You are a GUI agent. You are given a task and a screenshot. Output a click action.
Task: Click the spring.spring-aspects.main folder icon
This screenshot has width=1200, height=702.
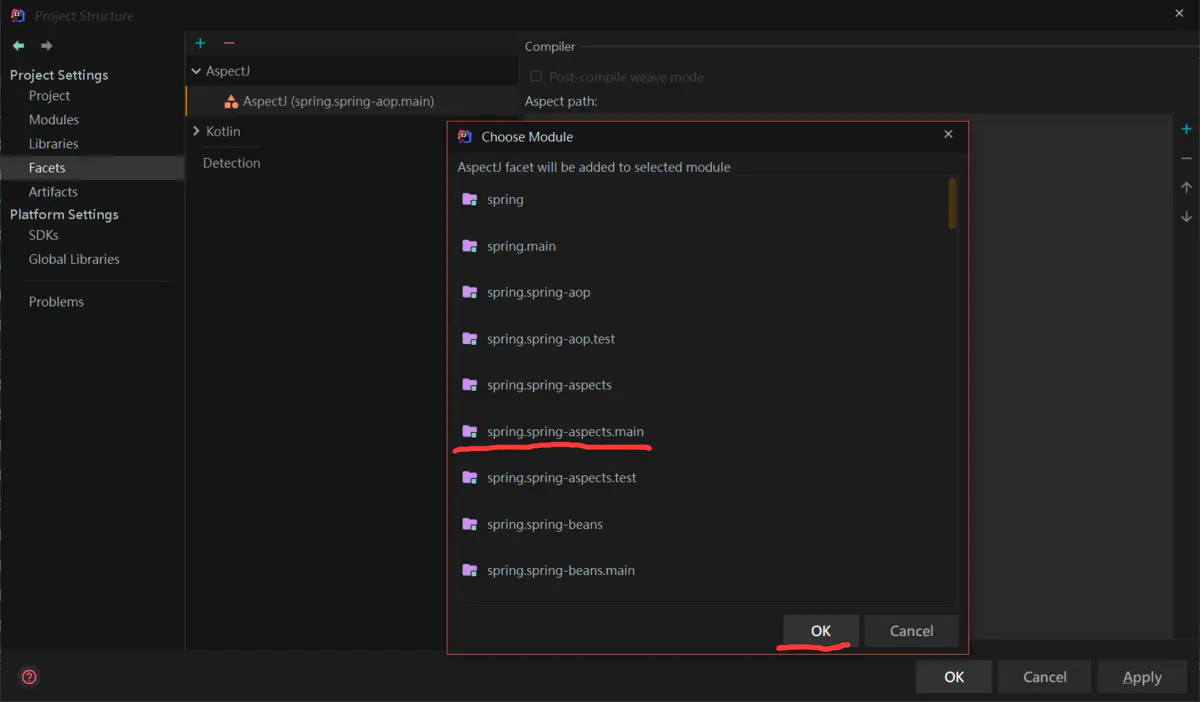coord(469,431)
